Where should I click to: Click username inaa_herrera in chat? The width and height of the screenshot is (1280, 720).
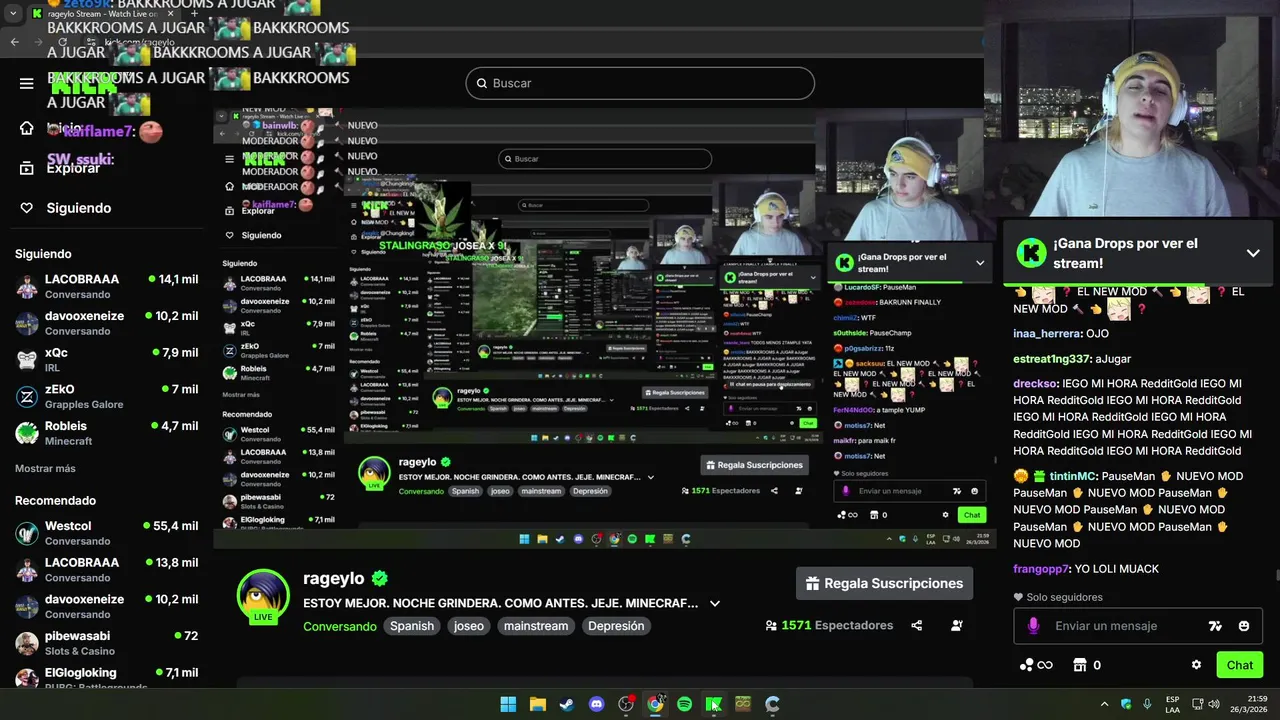(1047, 334)
